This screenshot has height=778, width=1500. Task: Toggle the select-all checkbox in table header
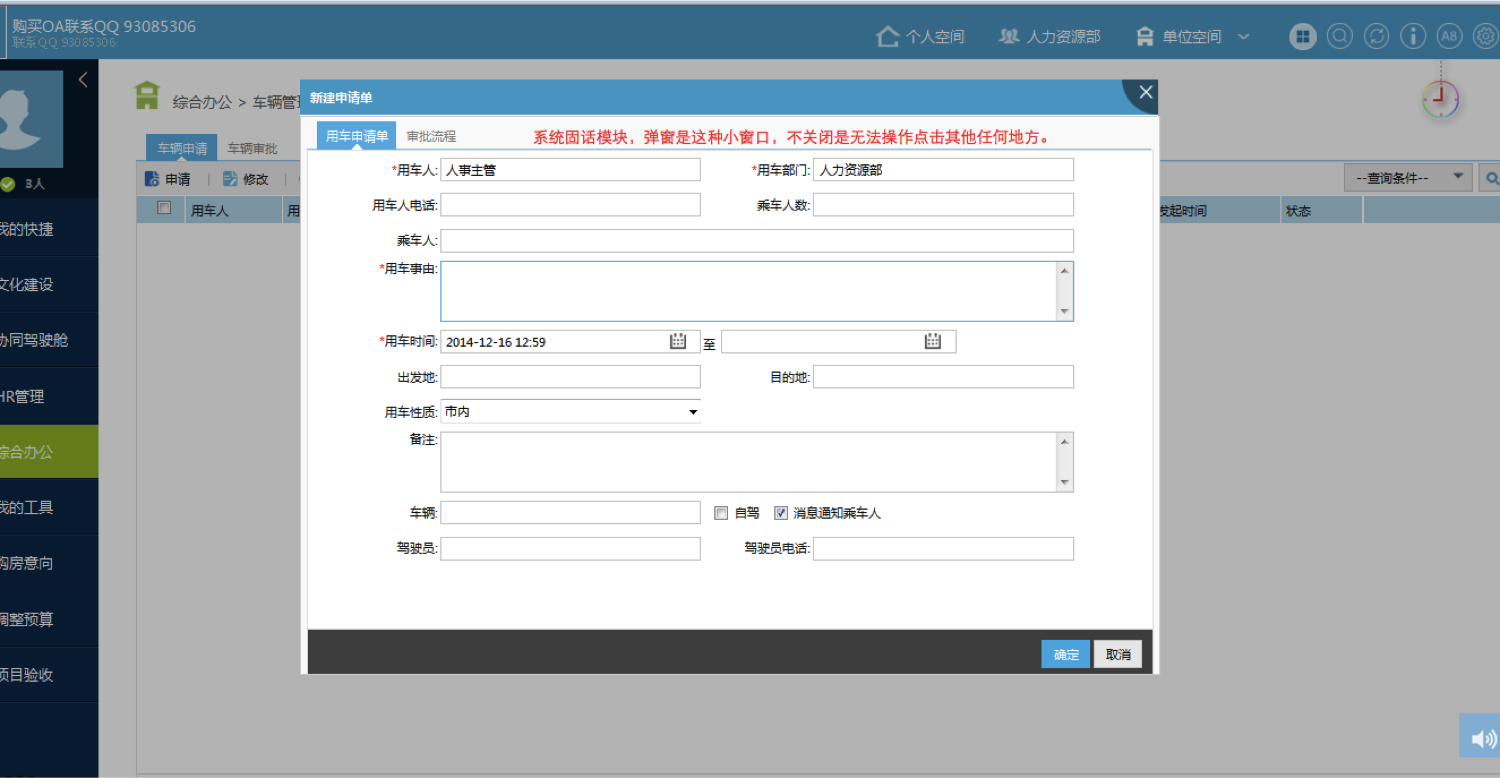tap(164, 209)
